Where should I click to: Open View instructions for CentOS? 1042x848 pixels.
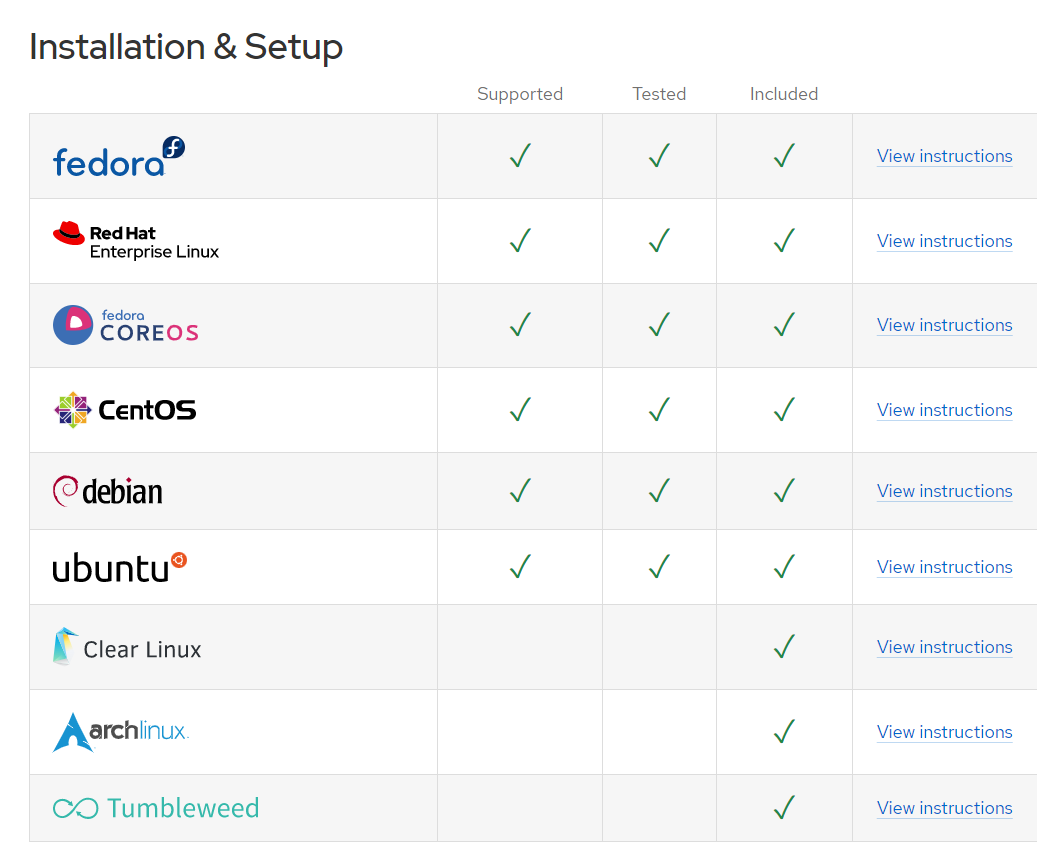944,410
